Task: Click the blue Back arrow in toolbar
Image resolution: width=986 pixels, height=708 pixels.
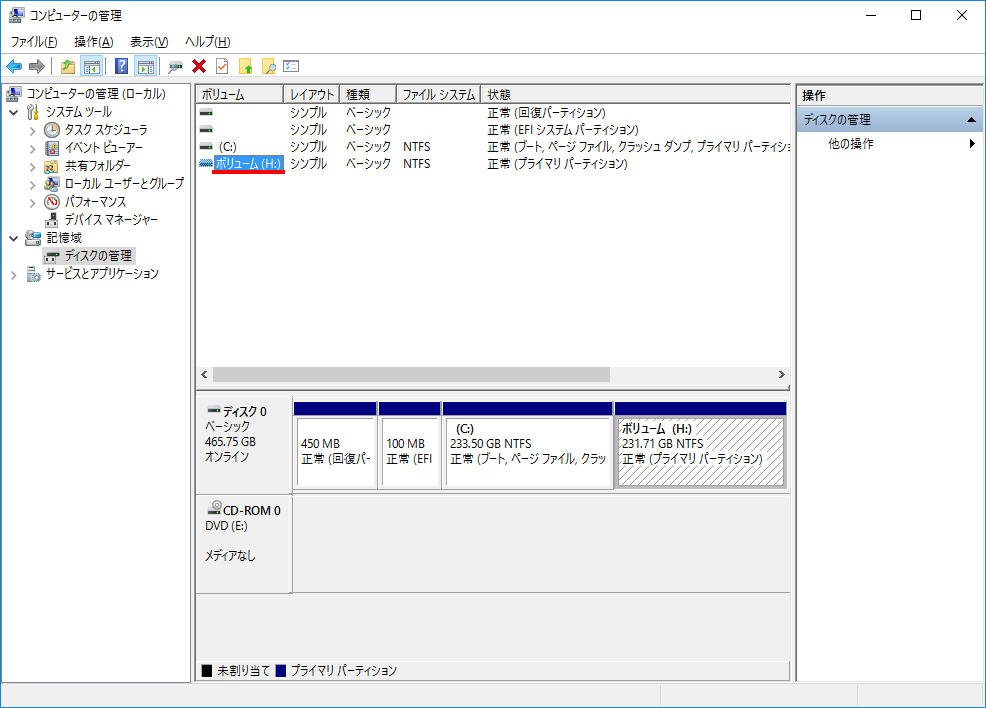Action: click(14, 66)
